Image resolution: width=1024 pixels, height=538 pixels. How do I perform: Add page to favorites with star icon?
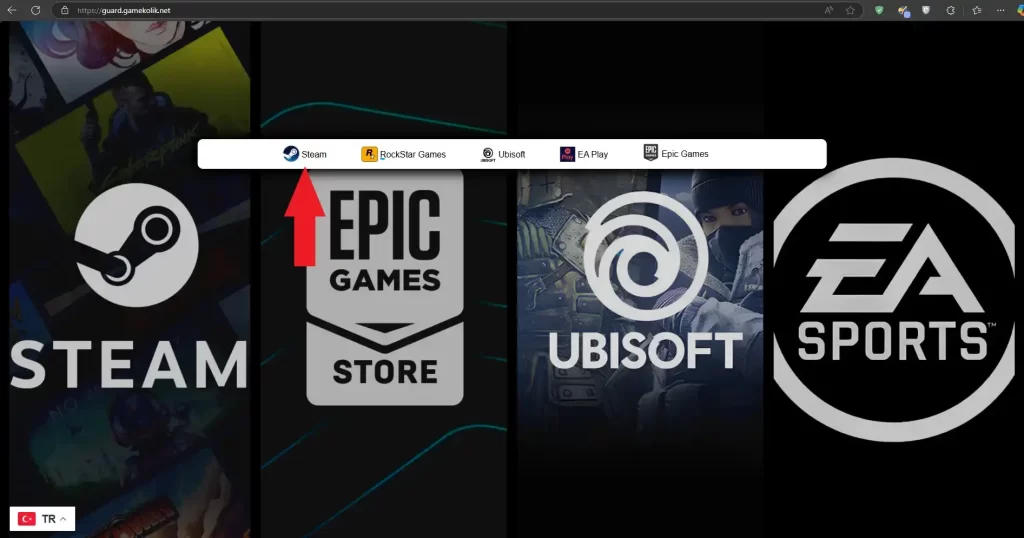[850, 10]
